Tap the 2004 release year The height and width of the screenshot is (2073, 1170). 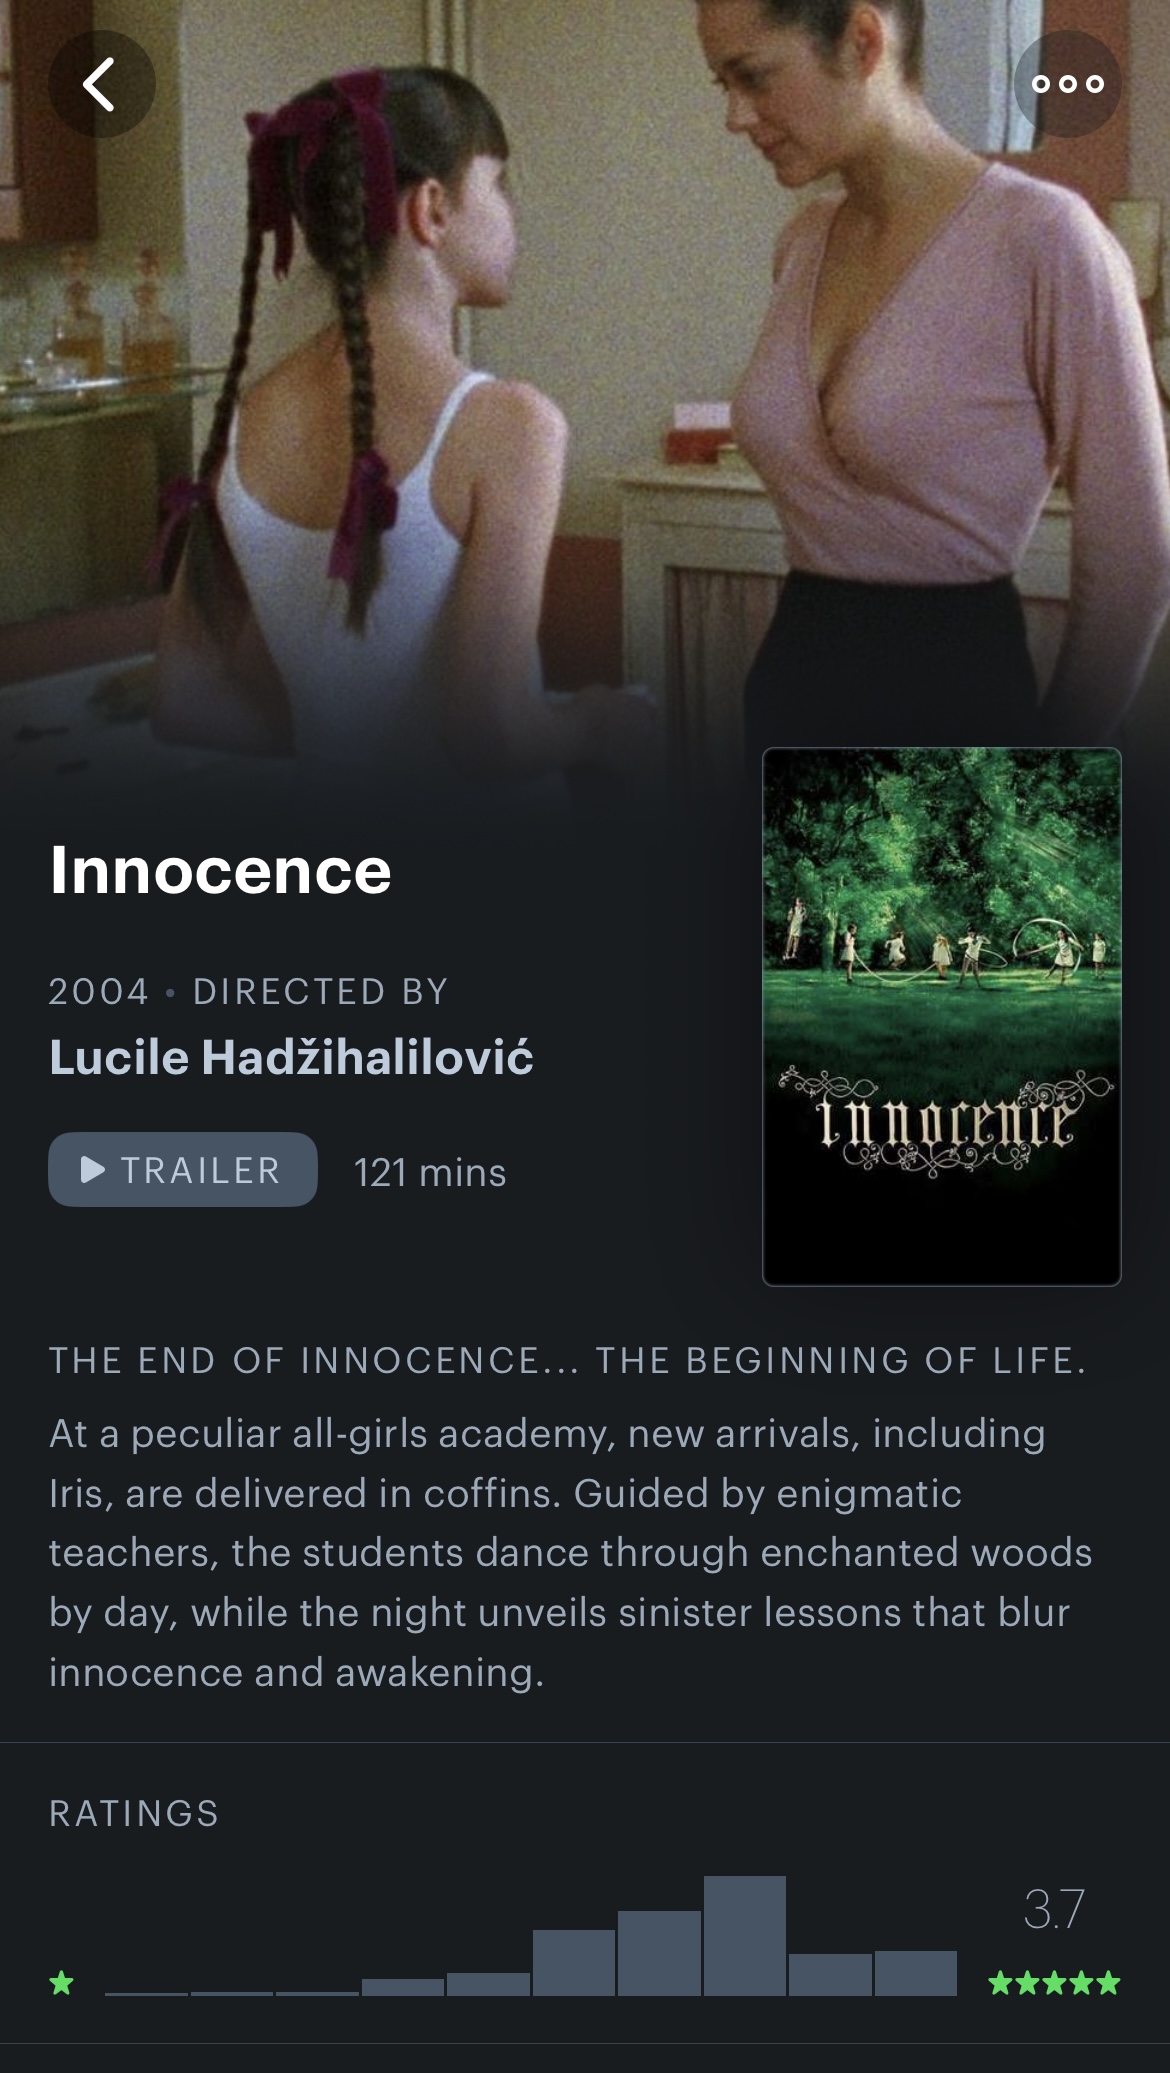99,991
